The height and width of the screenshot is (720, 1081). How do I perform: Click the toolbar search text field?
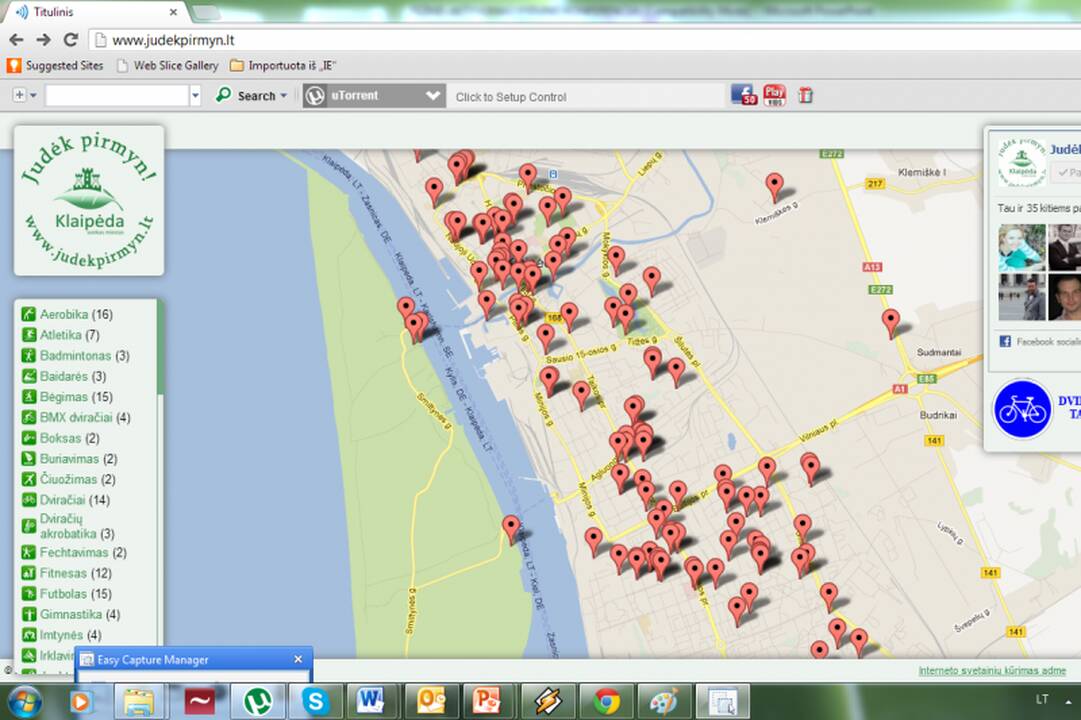click(117, 95)
